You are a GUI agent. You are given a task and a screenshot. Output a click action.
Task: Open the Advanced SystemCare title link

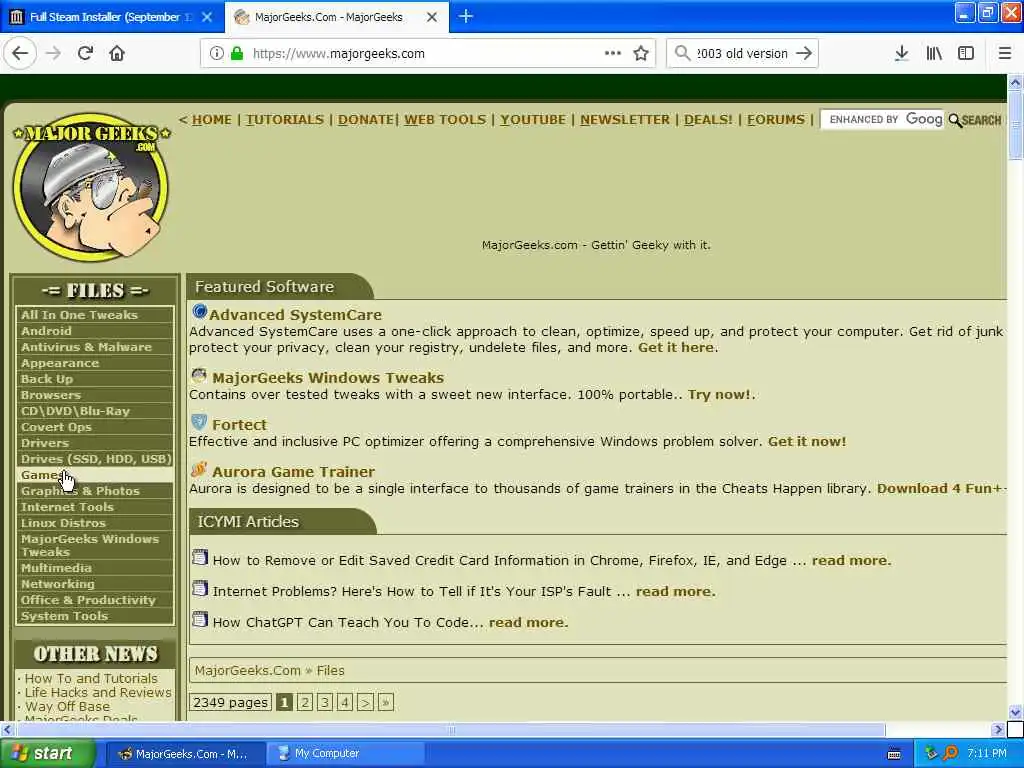[x=295, y=315]
